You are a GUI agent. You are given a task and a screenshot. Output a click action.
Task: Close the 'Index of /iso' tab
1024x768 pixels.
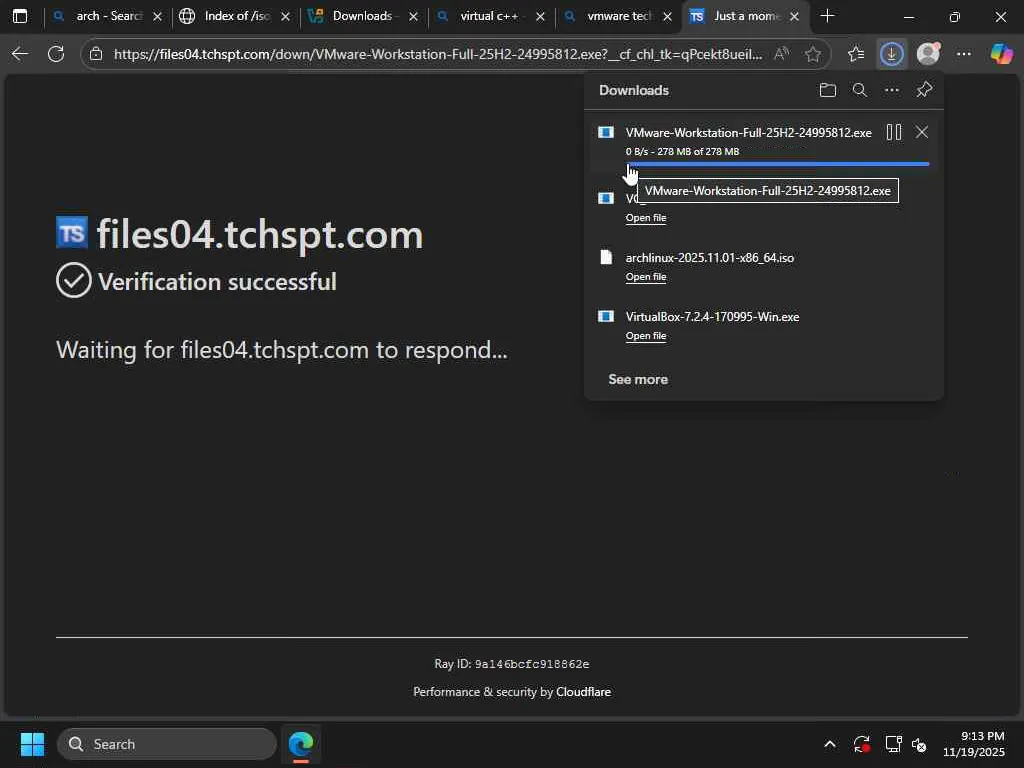(285, 17)
